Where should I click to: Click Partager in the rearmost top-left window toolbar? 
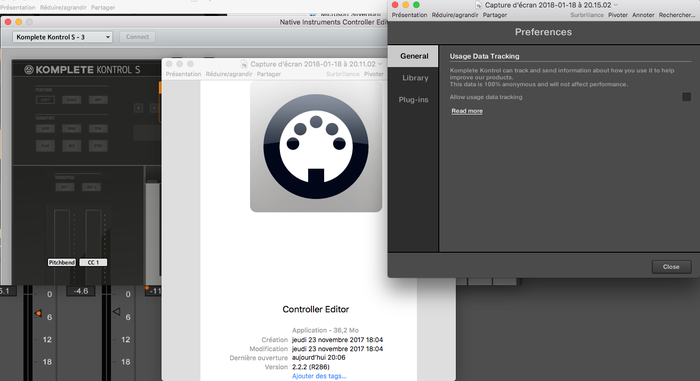(103, 7)
